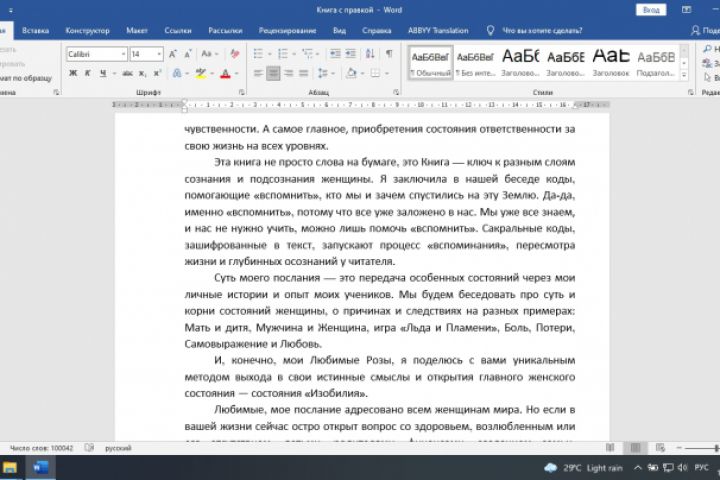Viewport: 720px width, 480px height.
Task: Click the Word icon in taskbar
Action: click(40, 468)
